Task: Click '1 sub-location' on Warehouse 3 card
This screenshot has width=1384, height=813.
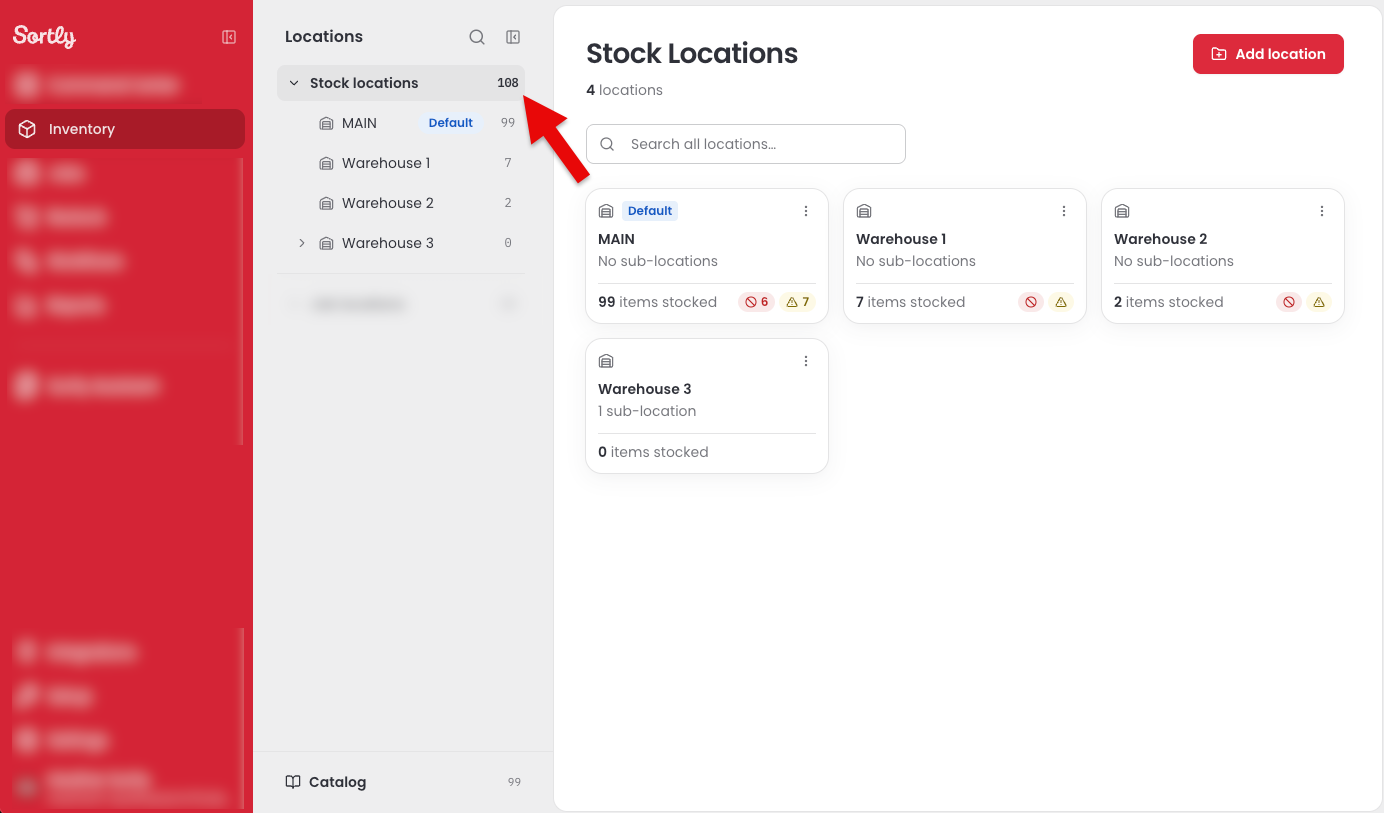Action: tap(647, 411)
